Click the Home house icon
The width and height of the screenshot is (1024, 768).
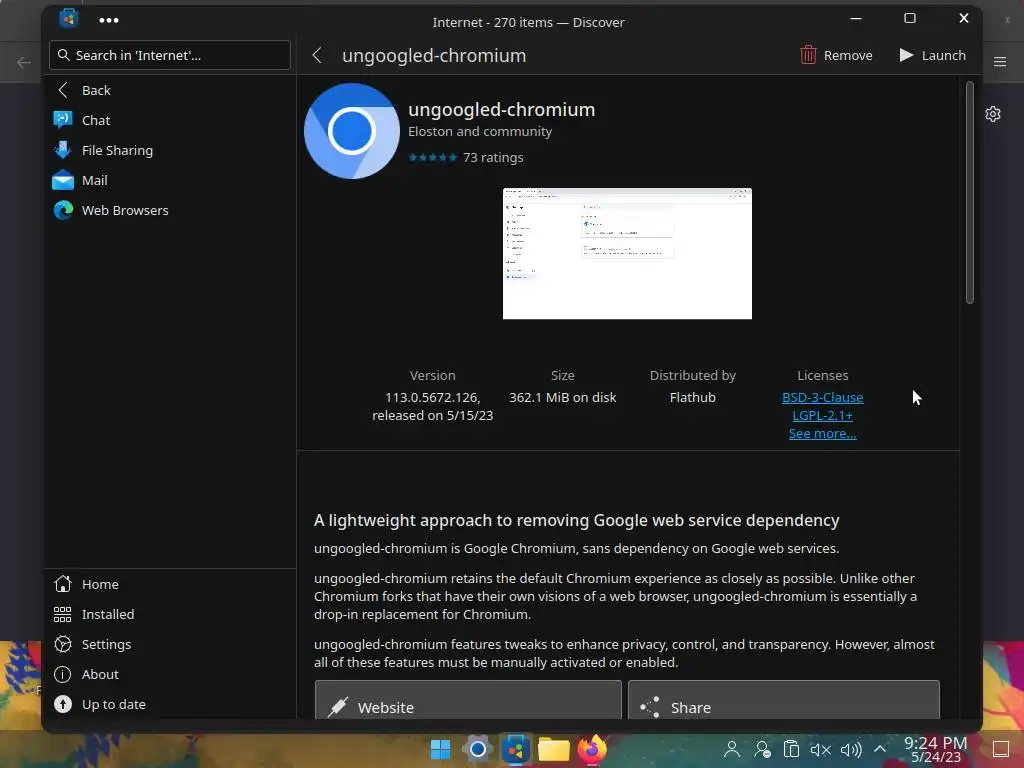pos(63,584)
